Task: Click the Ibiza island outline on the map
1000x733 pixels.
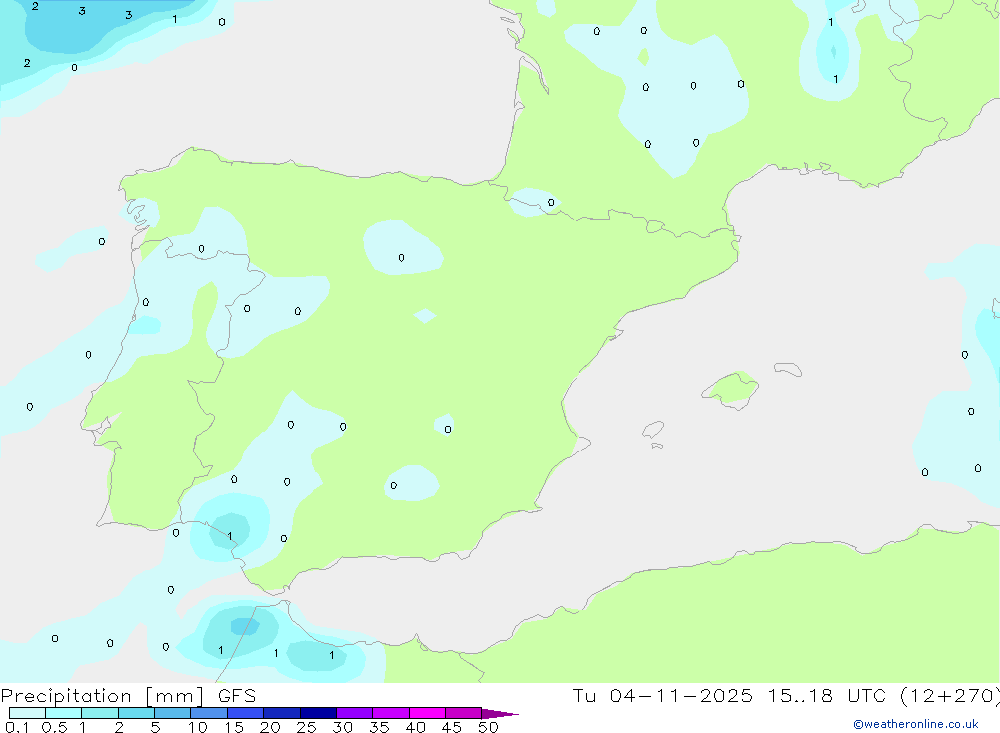Action: (x=653, y=430)
